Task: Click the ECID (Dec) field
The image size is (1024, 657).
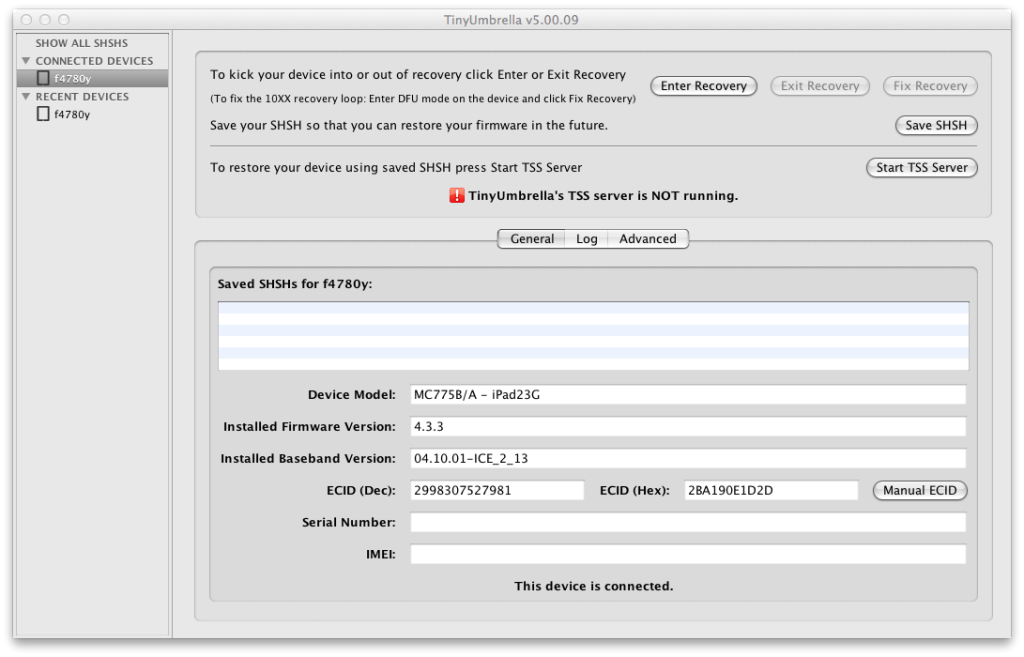Action: pos(497,490)
